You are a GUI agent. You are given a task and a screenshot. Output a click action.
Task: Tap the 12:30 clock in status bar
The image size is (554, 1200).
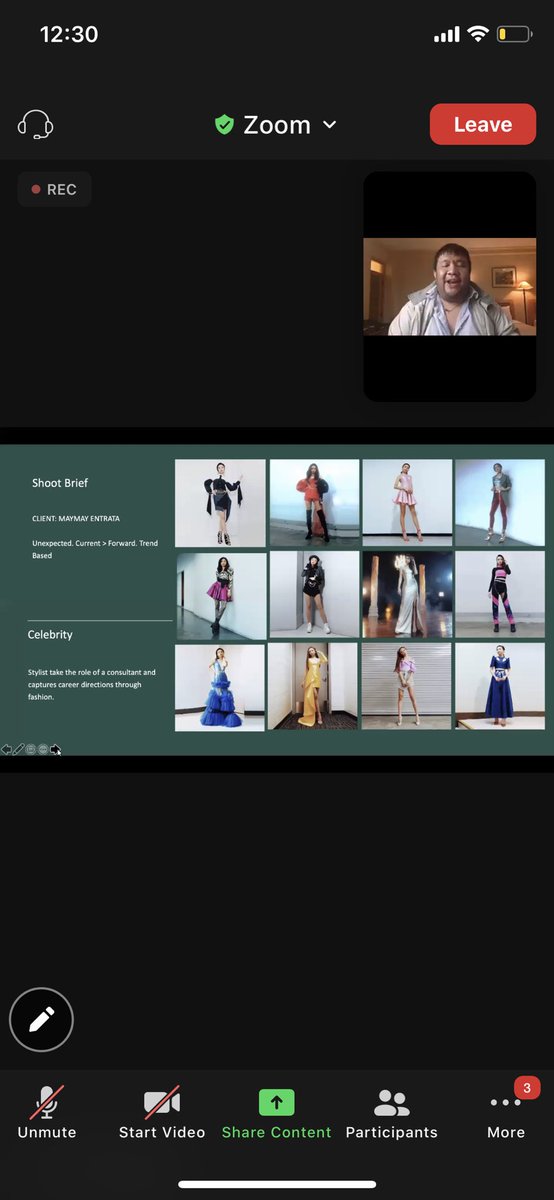tap(69, 34)
